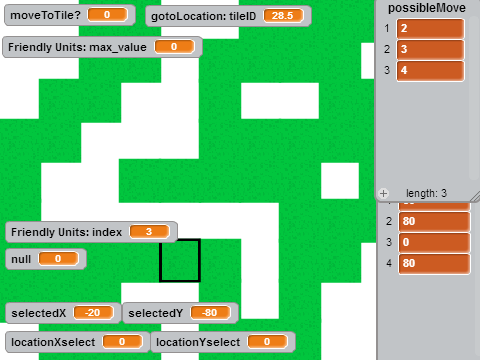Click the moveToTile? variable monitor
The width and height of the screenshot is (480, 360).
click(70, 15)
